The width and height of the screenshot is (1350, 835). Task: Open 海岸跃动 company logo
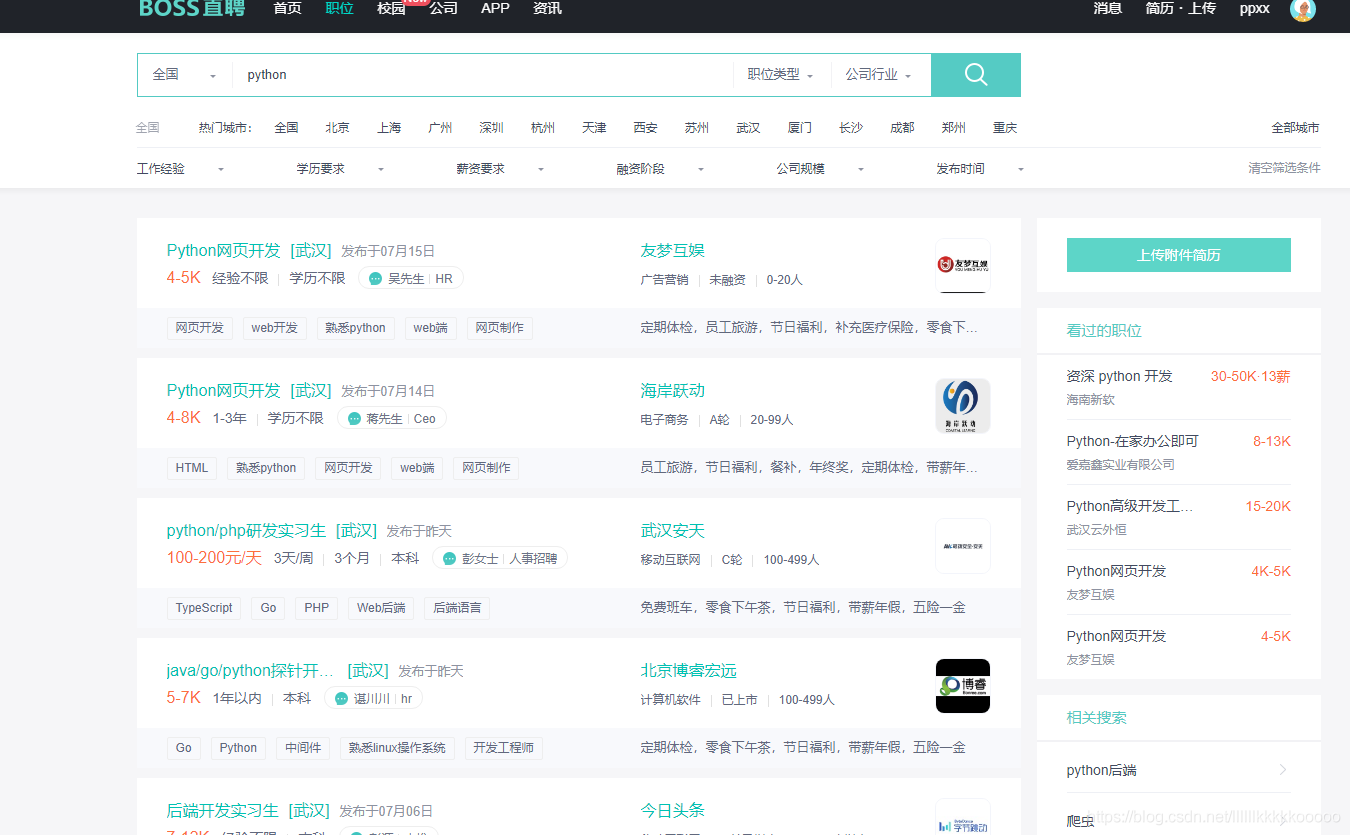click(x=963, y=405)
